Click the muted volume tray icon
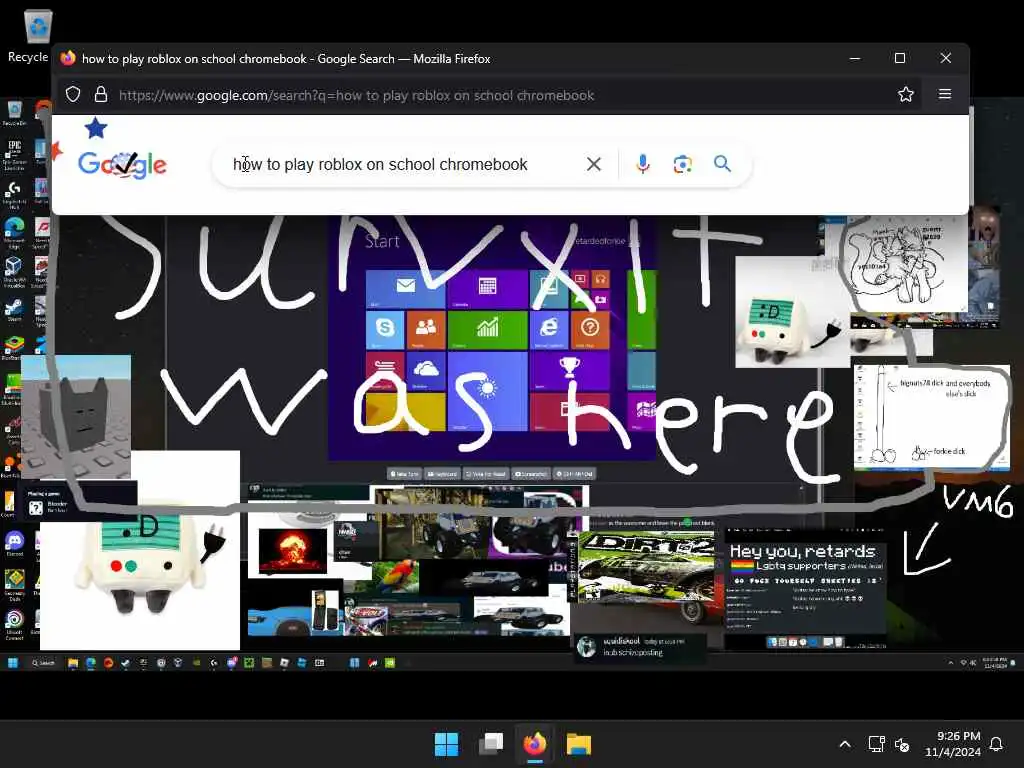1024x768 pixels. pos(902,744)
